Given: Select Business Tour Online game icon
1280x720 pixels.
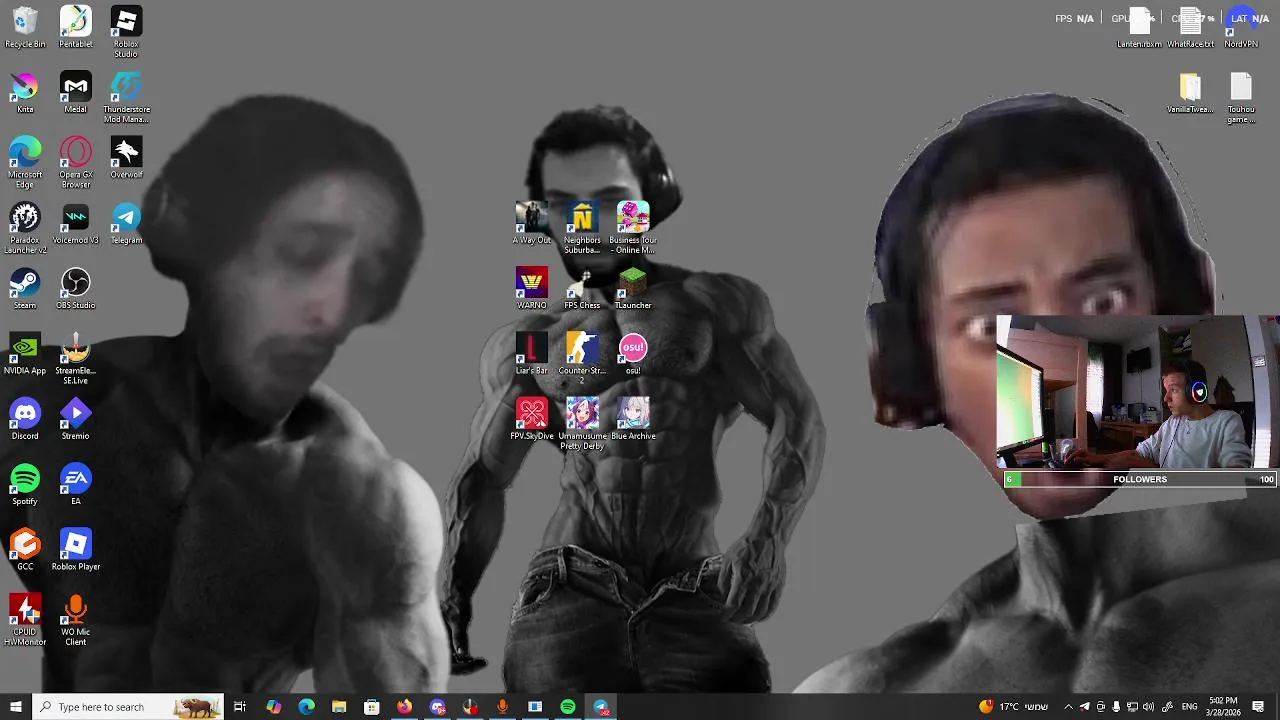Looking at the screenshot, I should [633, 228].
